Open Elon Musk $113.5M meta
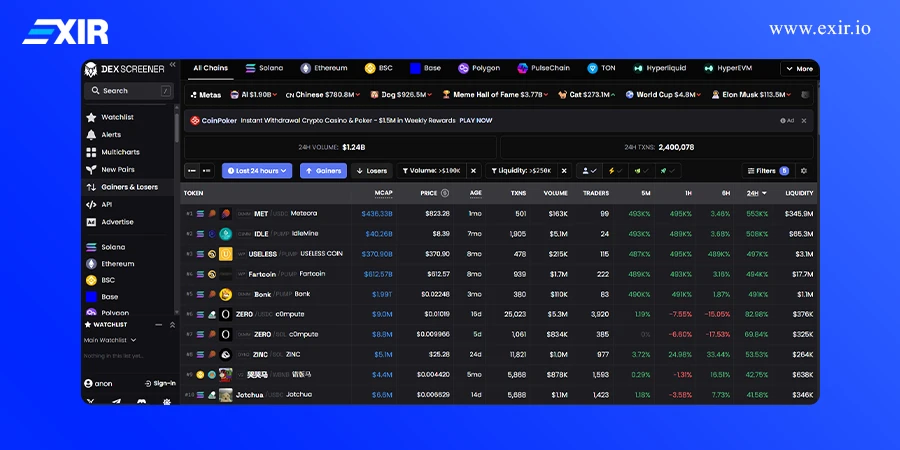The image size is (900, 450). [x=751, y=95]
